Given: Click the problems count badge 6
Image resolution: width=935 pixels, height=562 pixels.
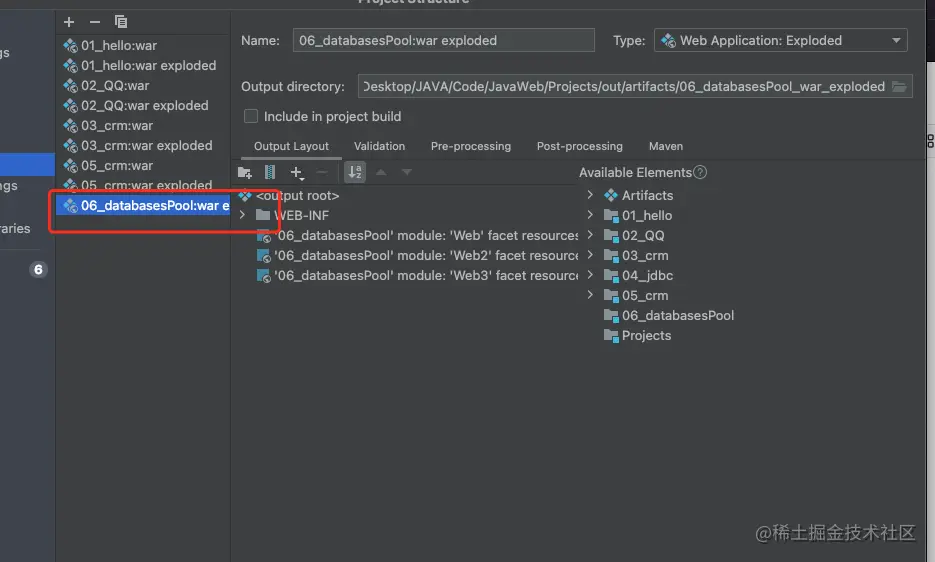Looking at the screenshot, I should pos(38,270).
